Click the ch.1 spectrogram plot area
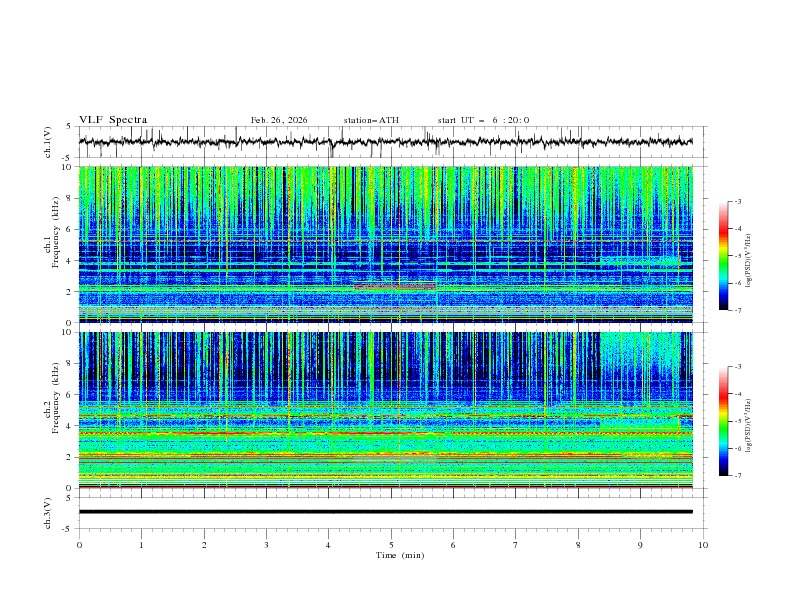792x612 pixels. pos(385,244)
